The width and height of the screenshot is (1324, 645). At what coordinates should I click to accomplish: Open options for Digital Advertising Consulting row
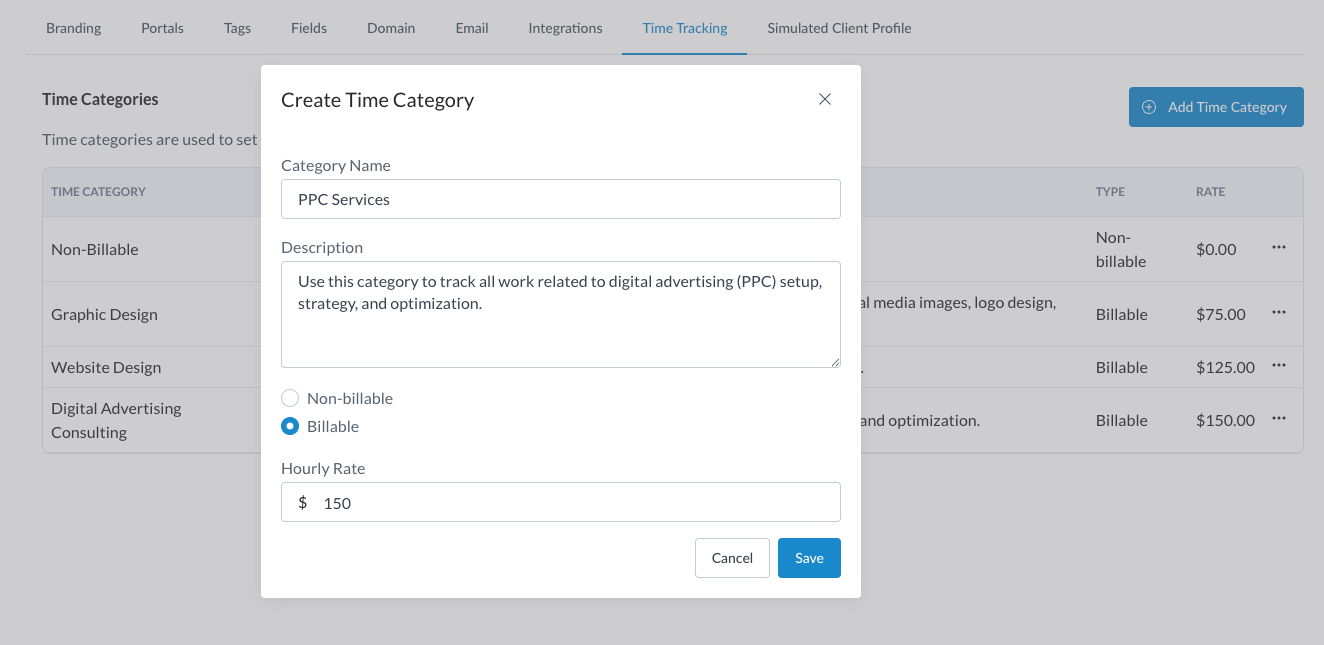click(x=1279, y=419)
